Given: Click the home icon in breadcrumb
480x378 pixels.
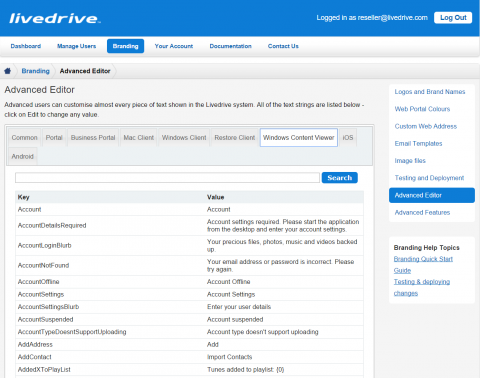Looking at the screenshot, I should [x=7, y=71].
